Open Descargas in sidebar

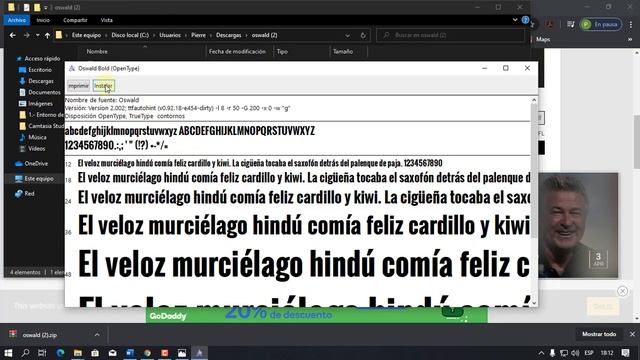pyautogui.click(x=41, y=81)
